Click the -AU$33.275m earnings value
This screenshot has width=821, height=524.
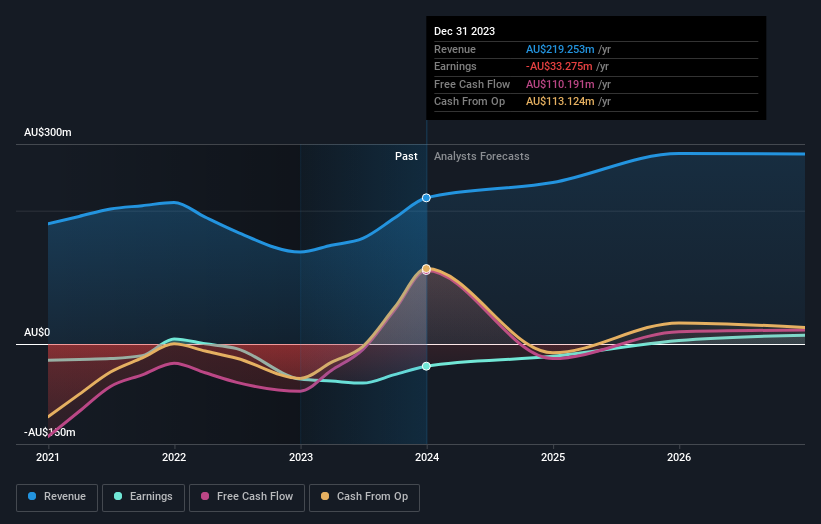point(559,66)
